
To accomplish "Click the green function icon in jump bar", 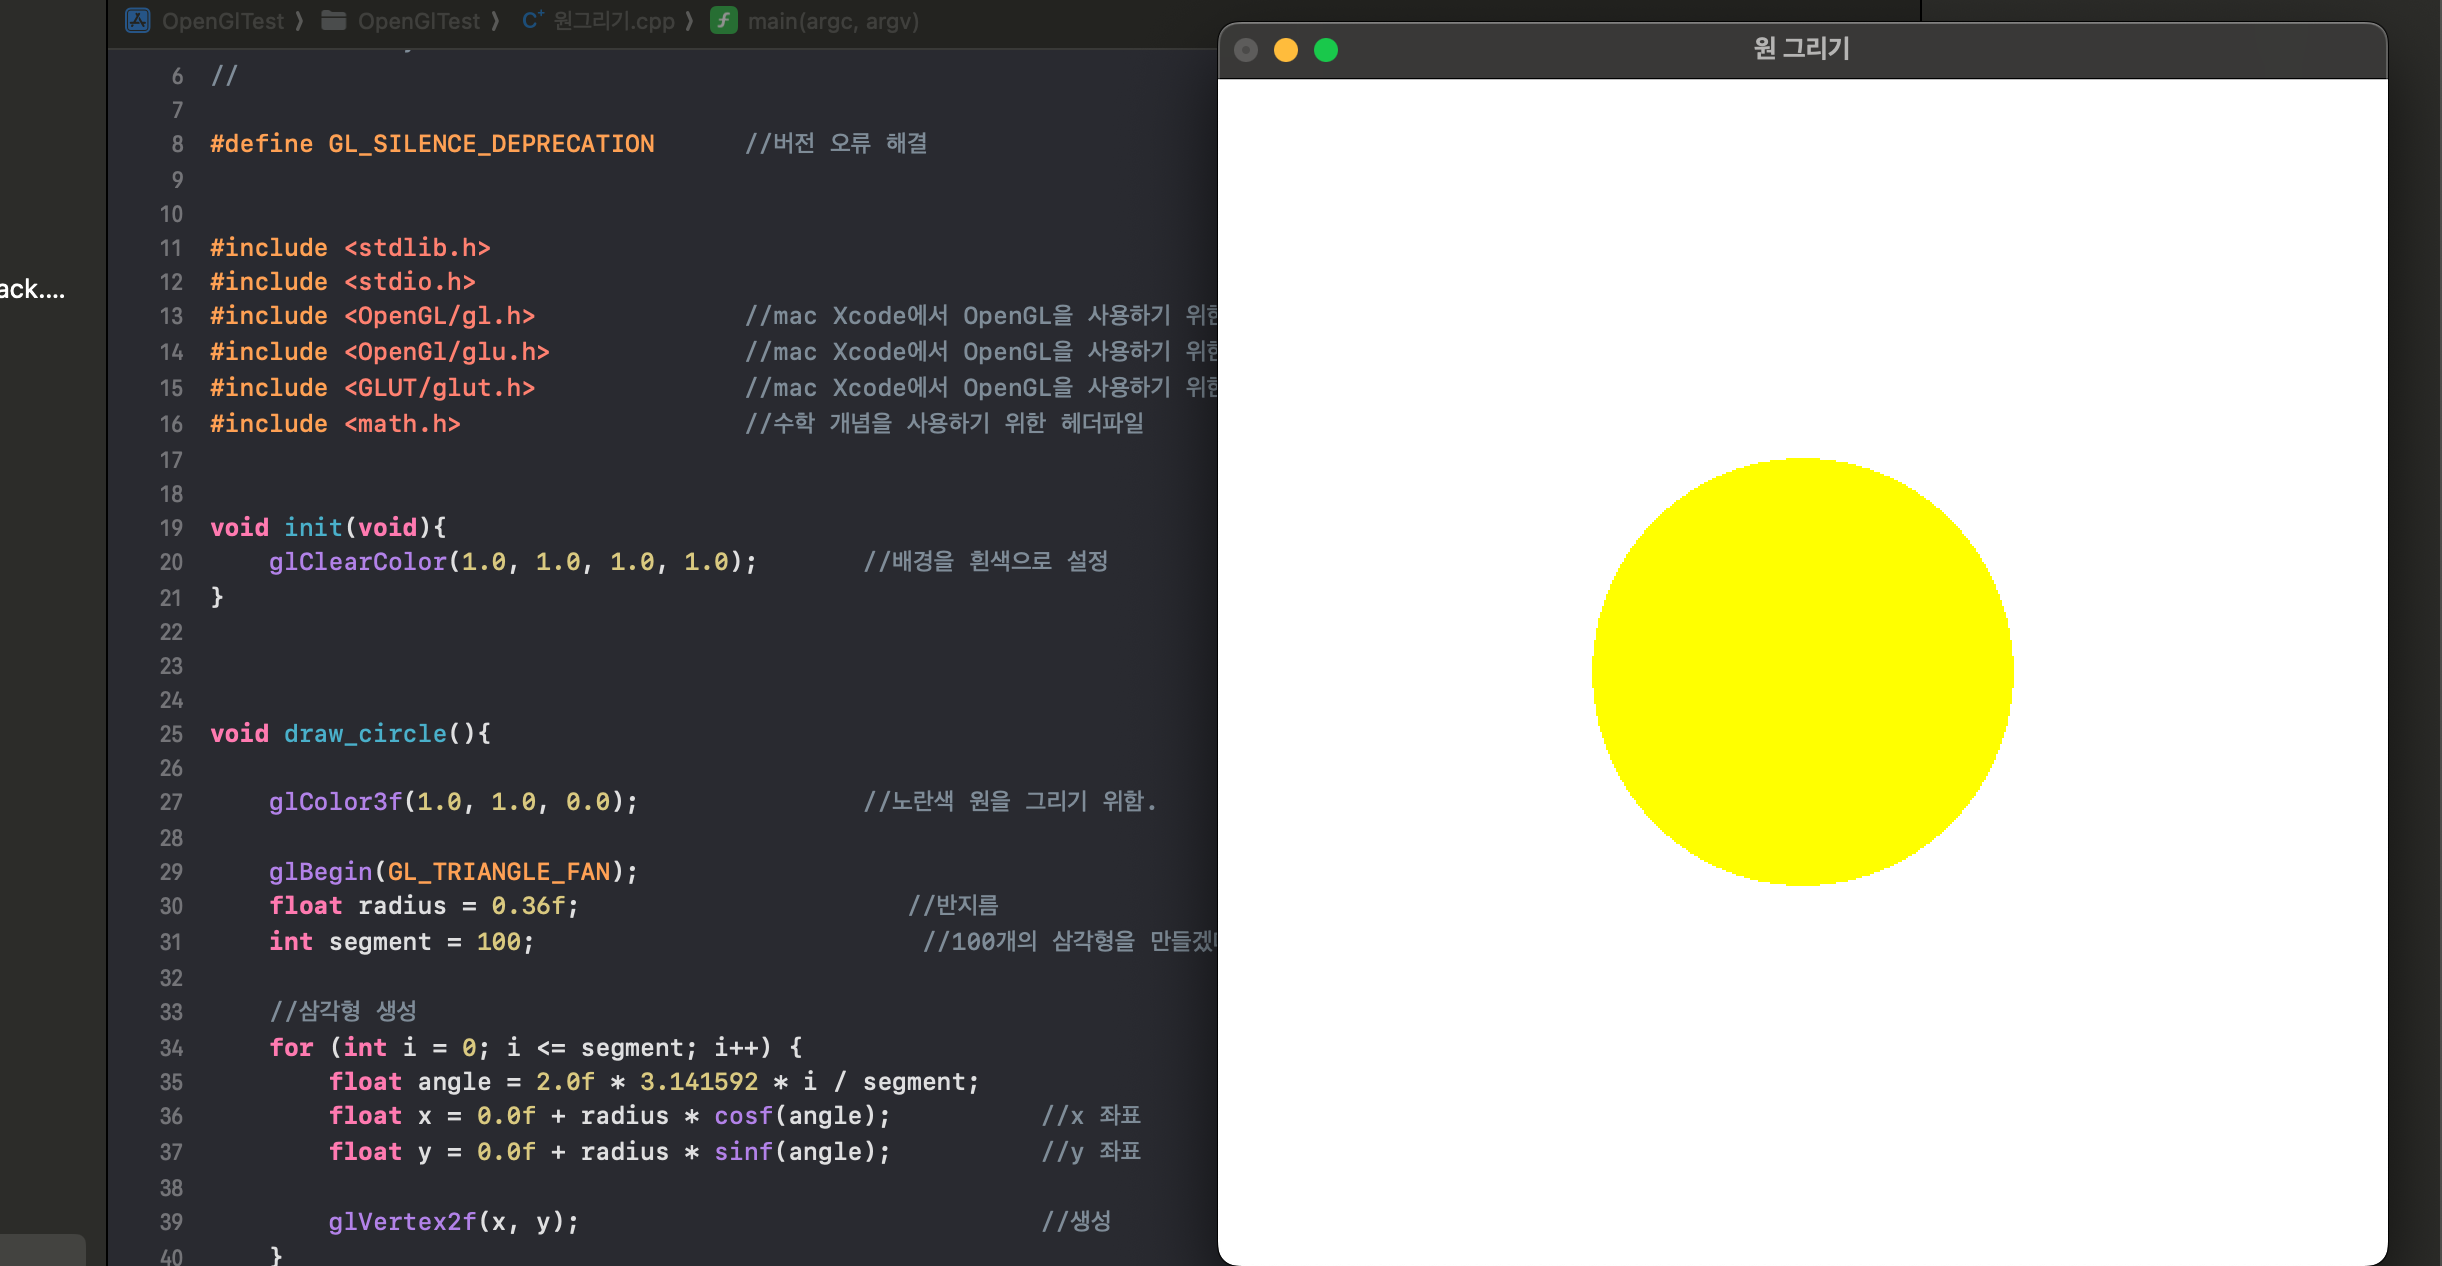I will tap(723, 20).
